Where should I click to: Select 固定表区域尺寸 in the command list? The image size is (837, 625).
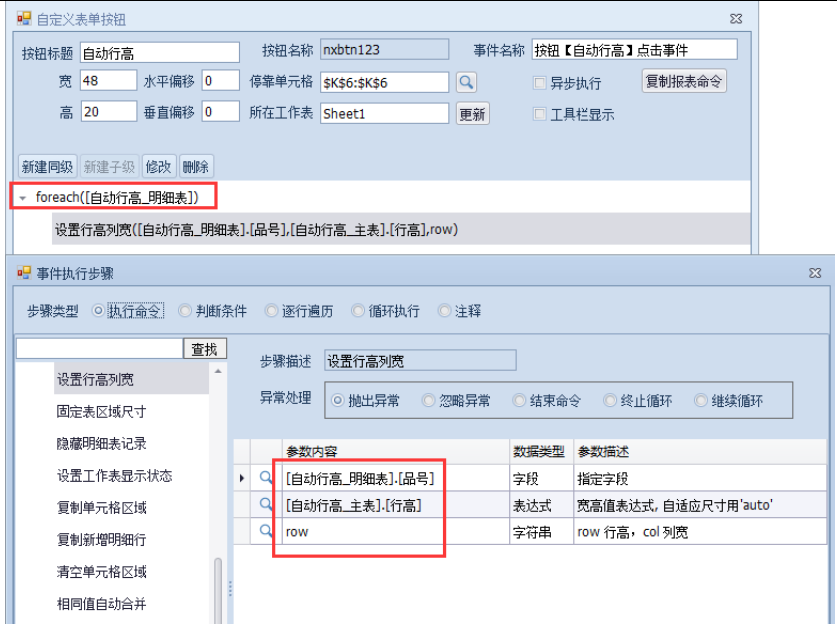pyautogui.click(x=102, y=411)
